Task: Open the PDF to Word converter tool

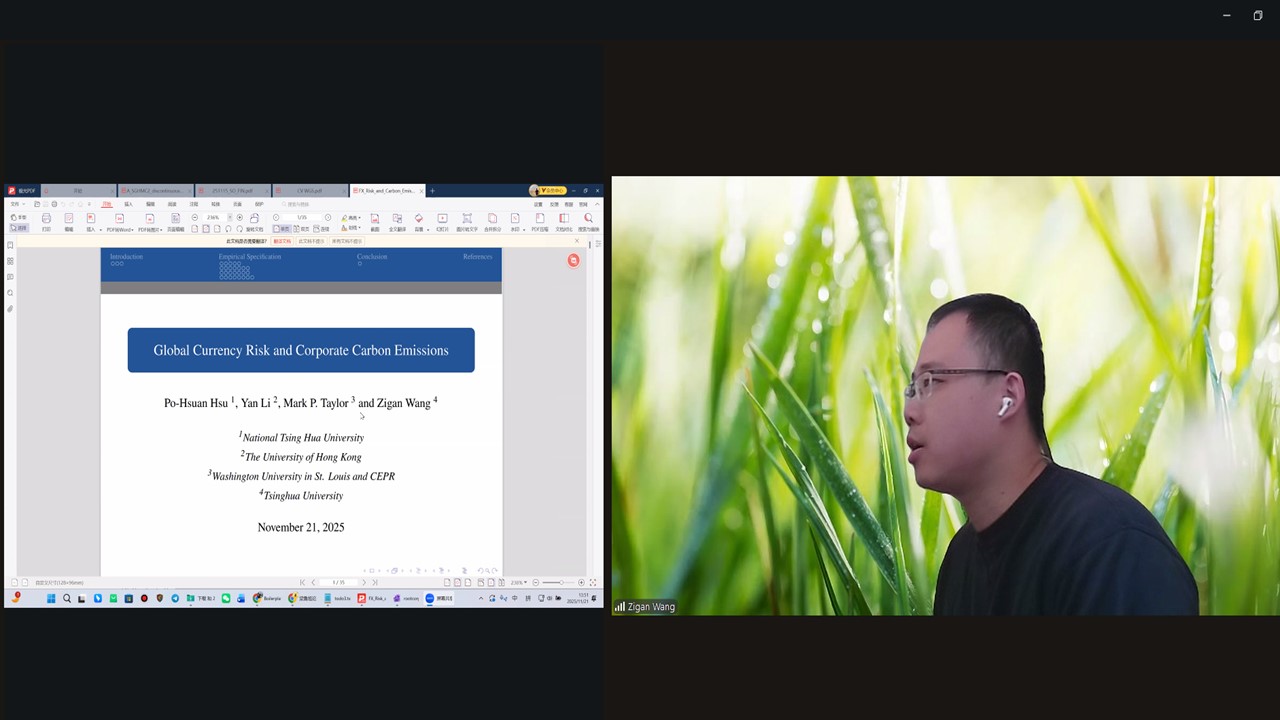Action: pyautogui.click(x=119, y=219)
